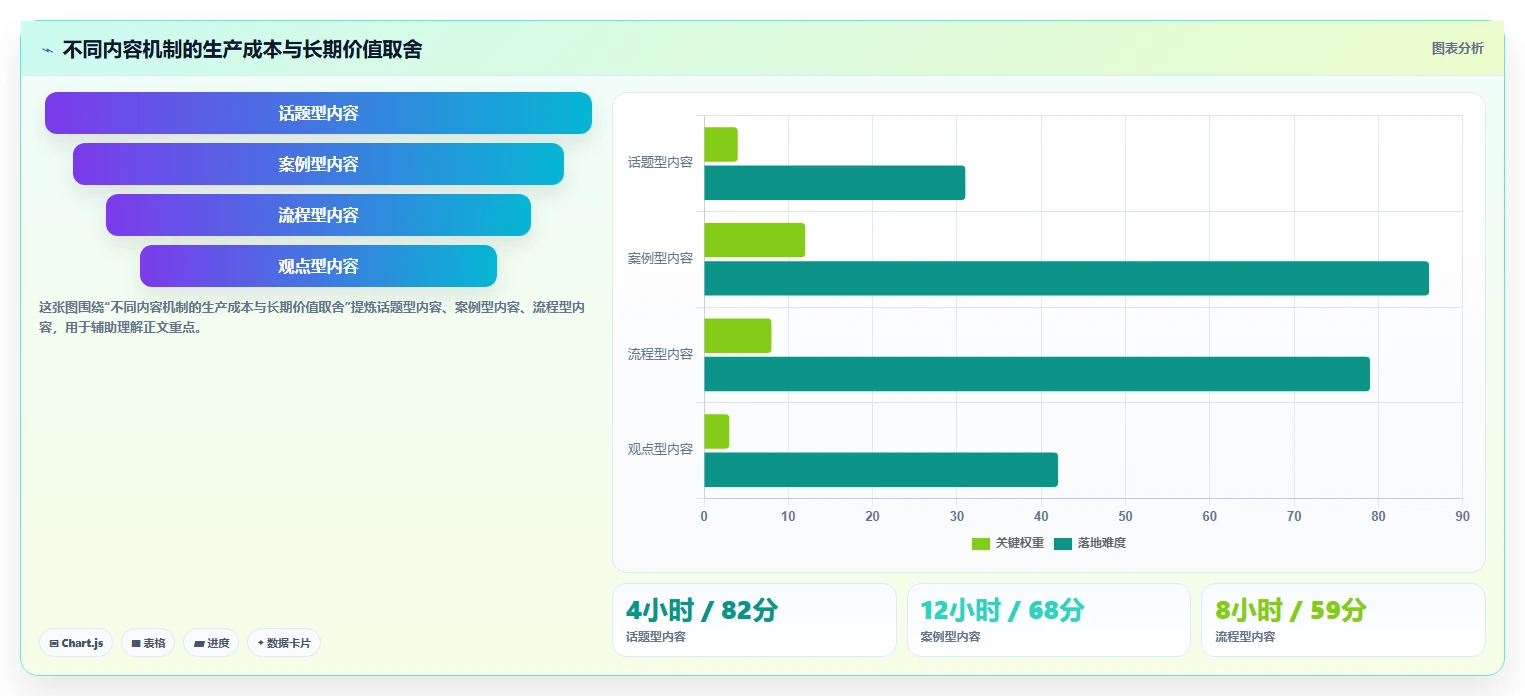Viewport: 1525px width, 696px height.
Task: Click the 图表分析 label in header
Action: [1457, 48]
